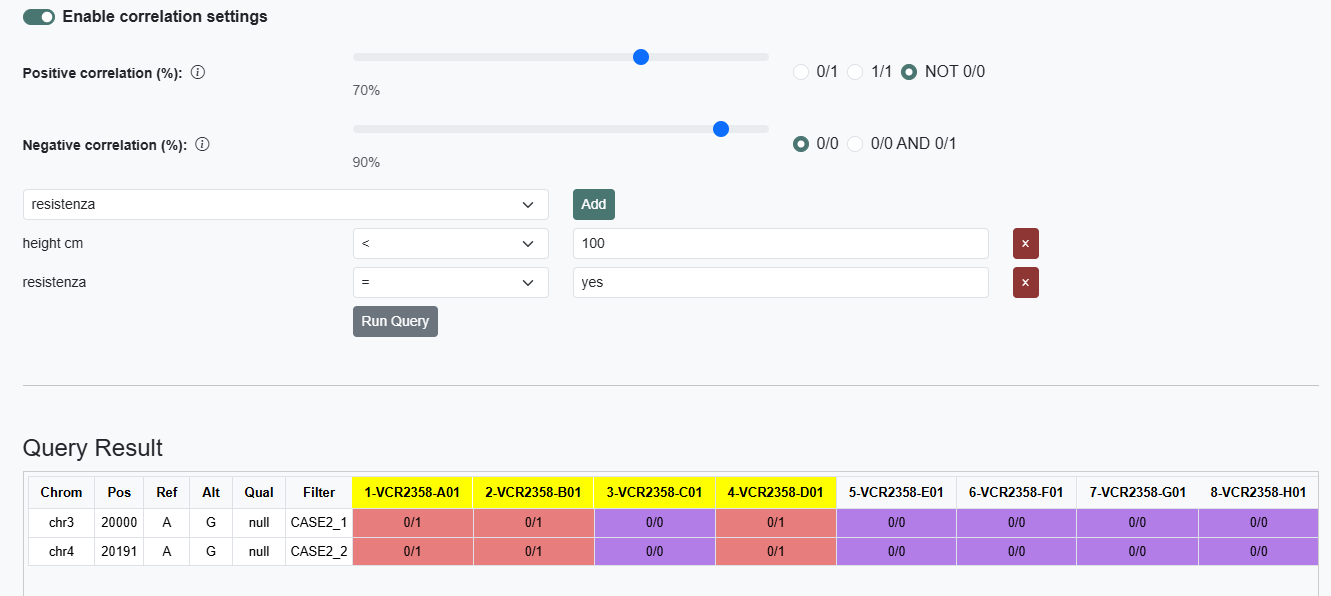Click info icon beside Negative correlation
Viewport: 1331px width, 596px height.
pos(202,145)
